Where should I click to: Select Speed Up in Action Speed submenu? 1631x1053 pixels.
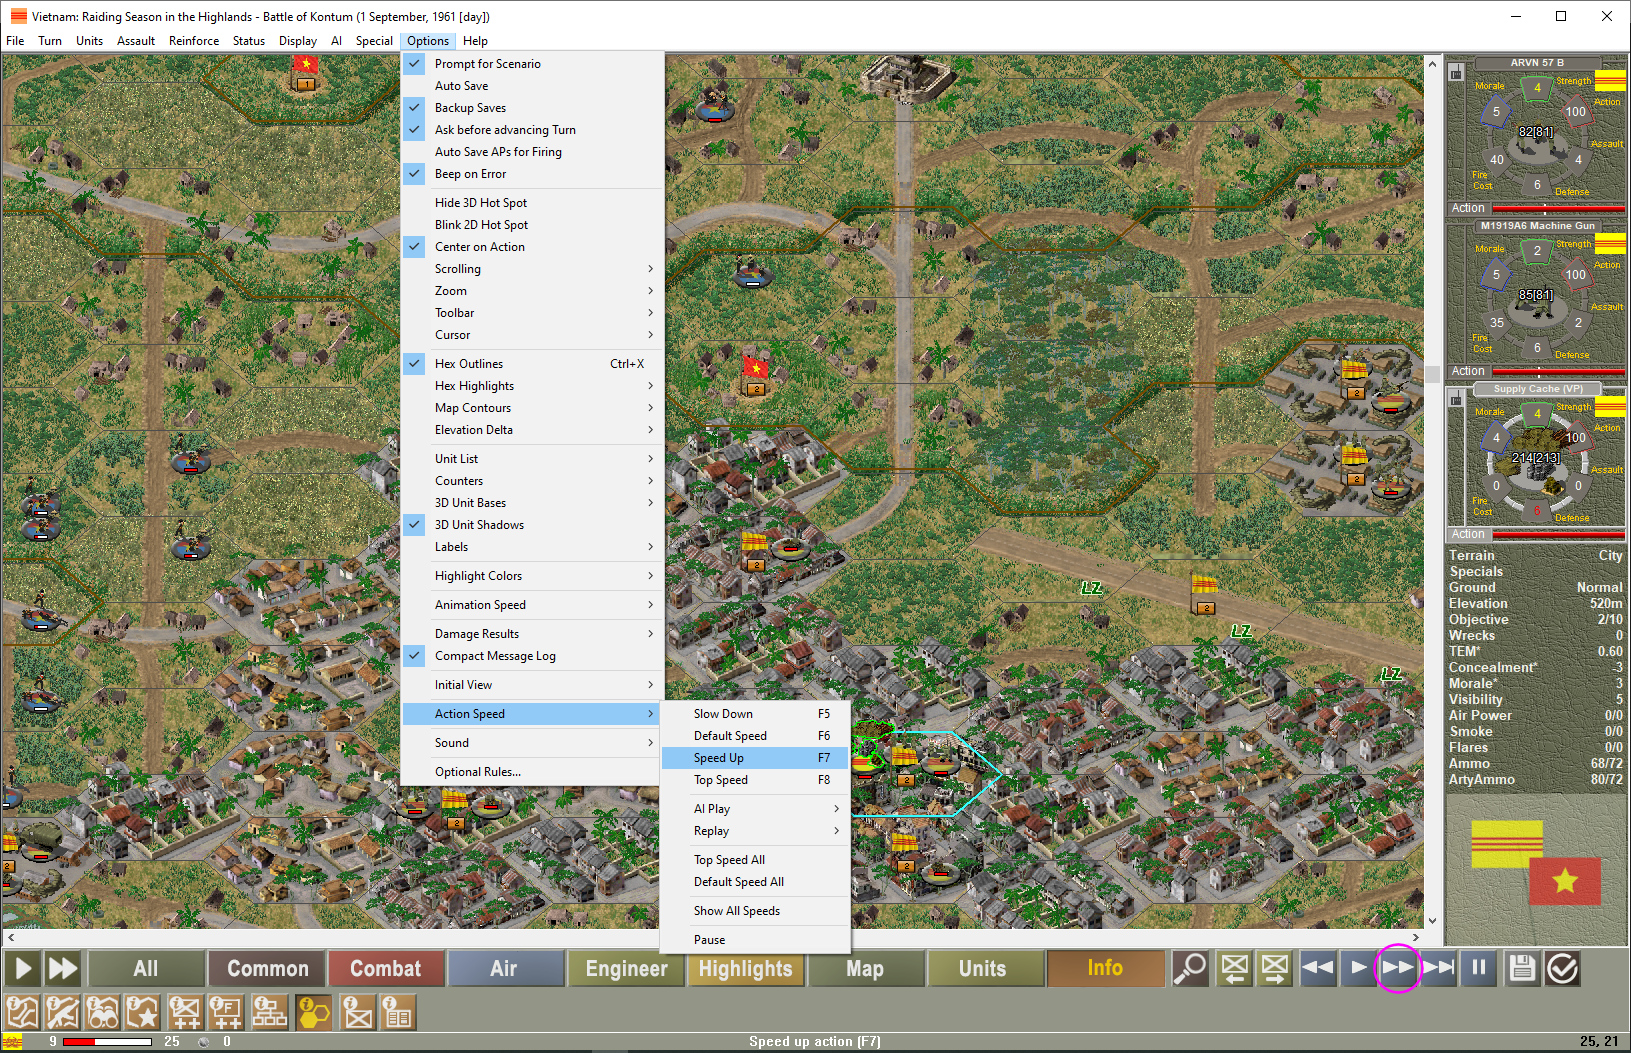tap(755, 758)
